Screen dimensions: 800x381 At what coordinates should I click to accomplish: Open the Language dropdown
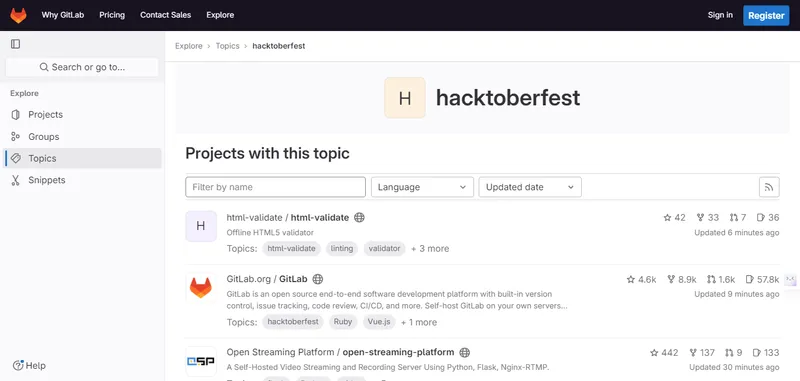point(422,187)
